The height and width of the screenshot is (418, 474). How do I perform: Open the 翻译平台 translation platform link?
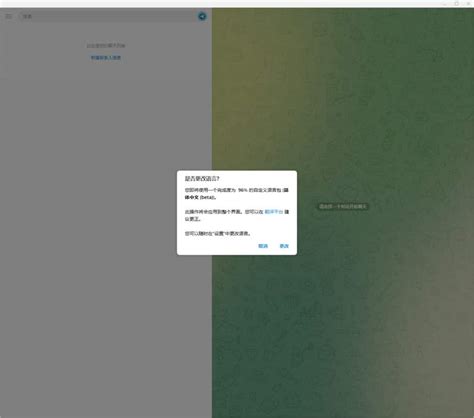pyautogui.click(x=274, y=212)
